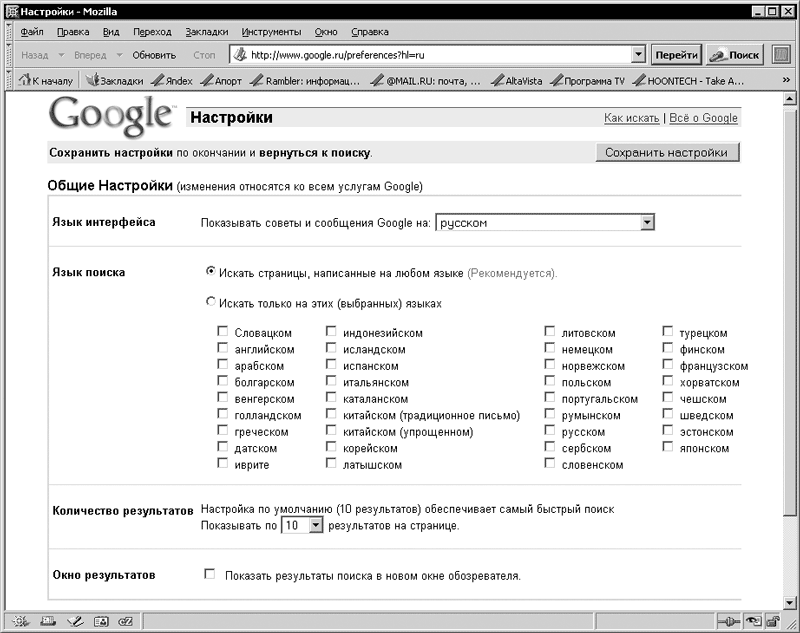The image size is (800, 633).
Task: Open the interface language dropdown showing 'русском'
Action: [x=647, y=222]
